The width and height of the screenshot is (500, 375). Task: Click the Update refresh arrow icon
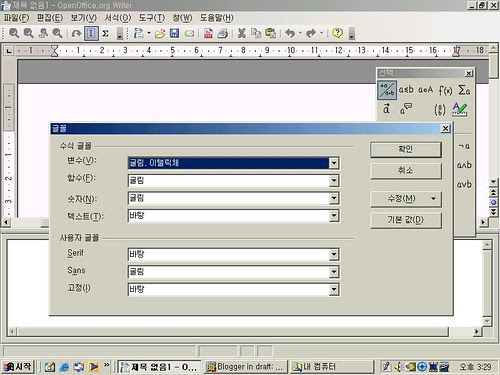click(x=77, y=33)
